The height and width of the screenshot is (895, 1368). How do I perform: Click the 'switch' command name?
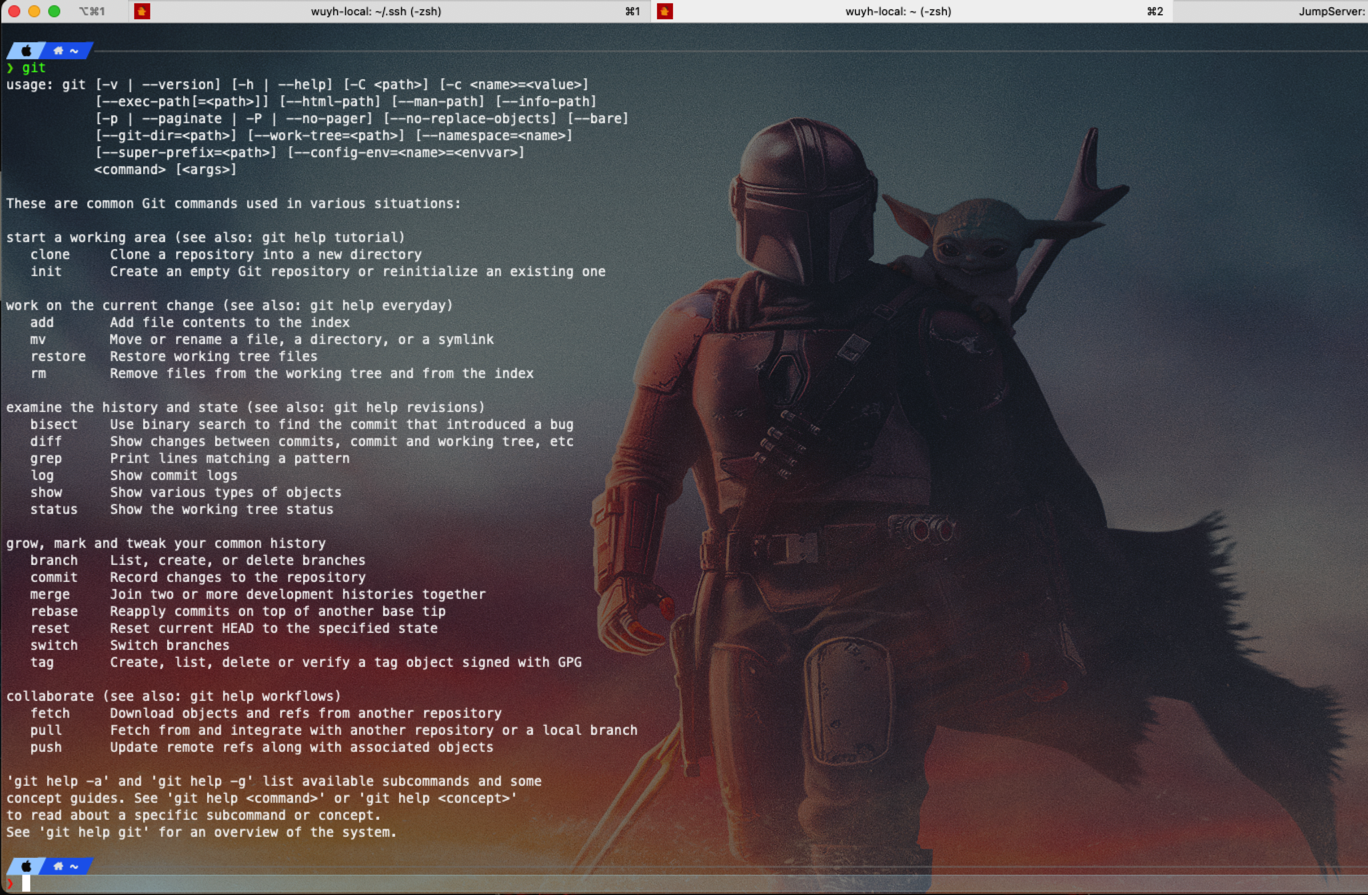pyautogui.click(x=54, y=646)
